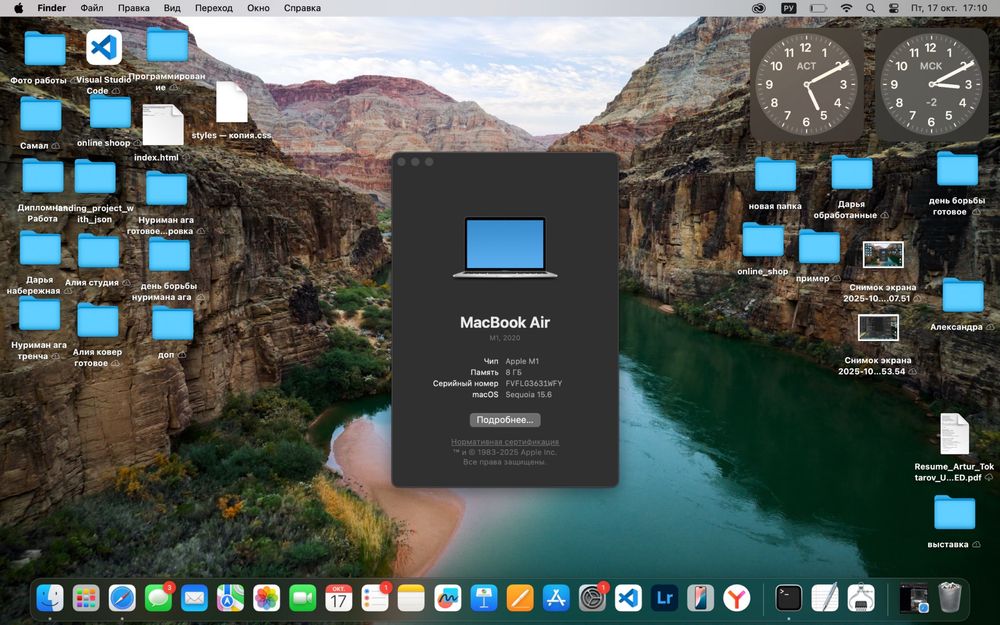The image size is (1000, 625).
Task: Open FaceTime from the Dock
Action: 302,598
